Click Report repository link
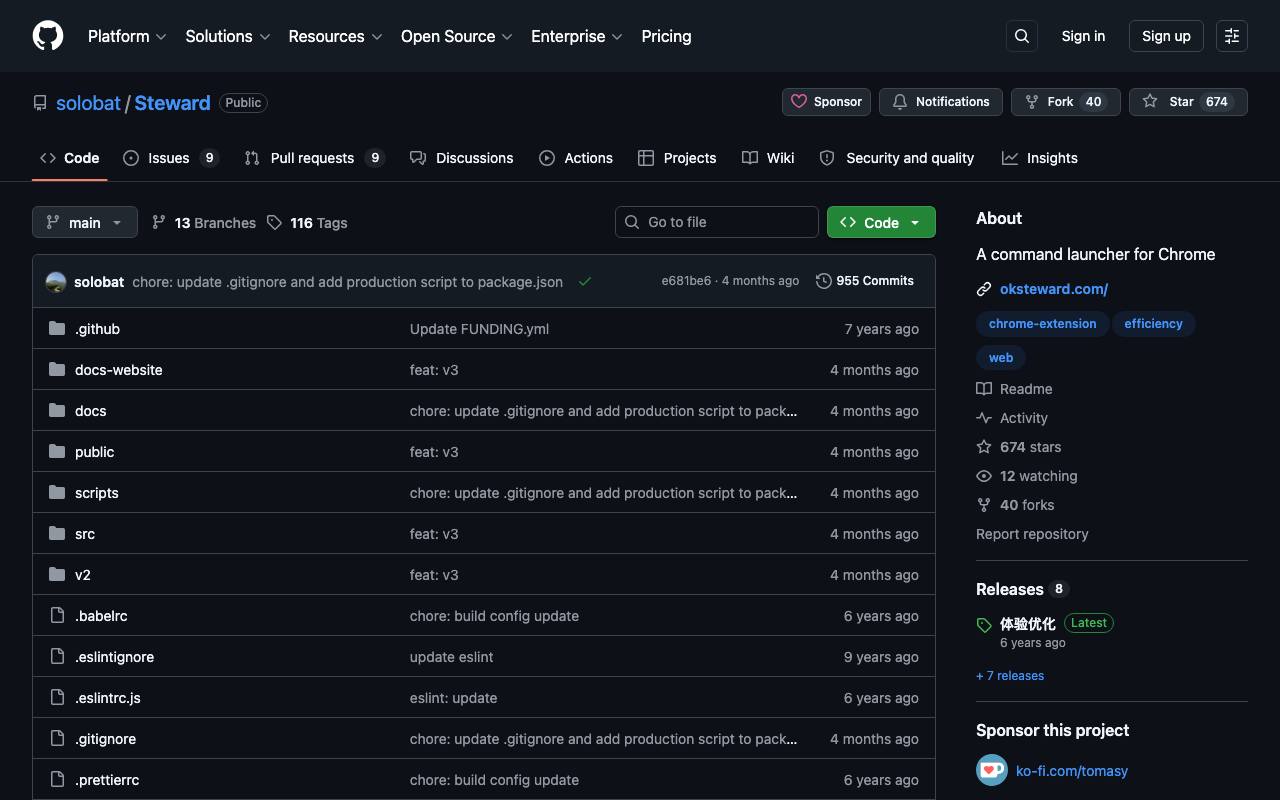 pos(1032,534)
